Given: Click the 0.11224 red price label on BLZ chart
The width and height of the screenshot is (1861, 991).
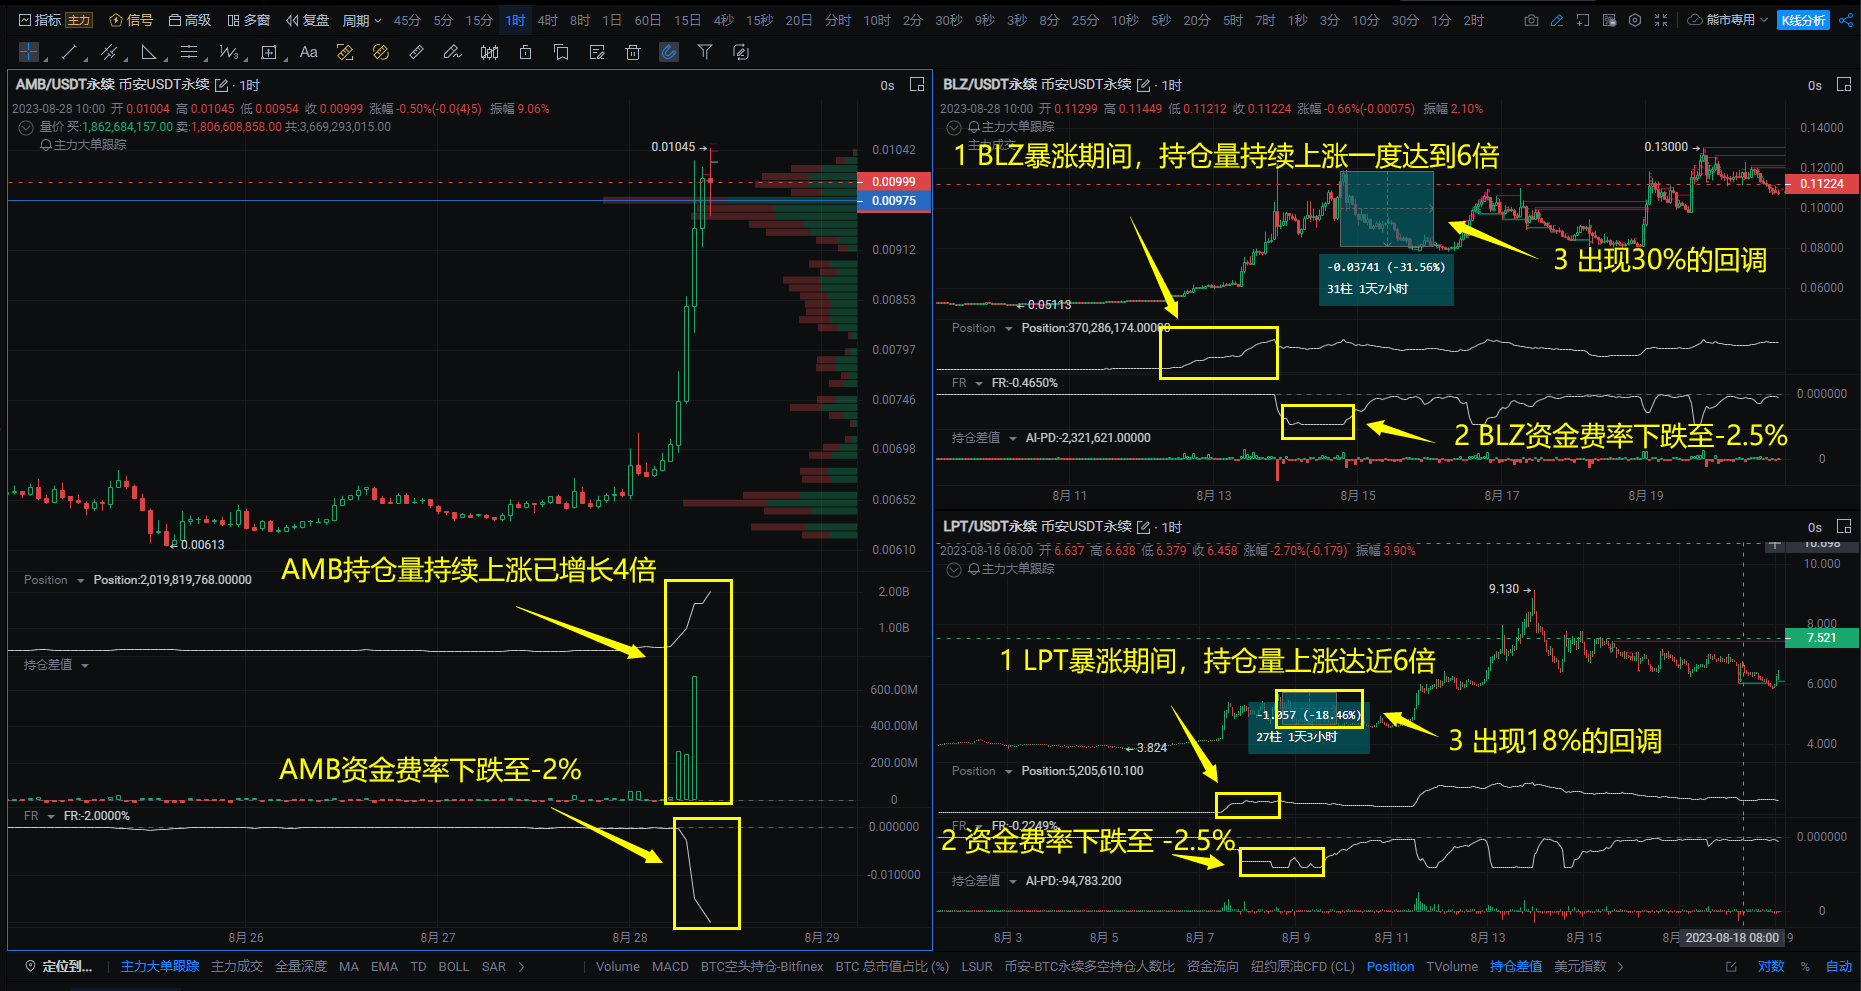Looking at the screenshot, I should pos(1822,183).
